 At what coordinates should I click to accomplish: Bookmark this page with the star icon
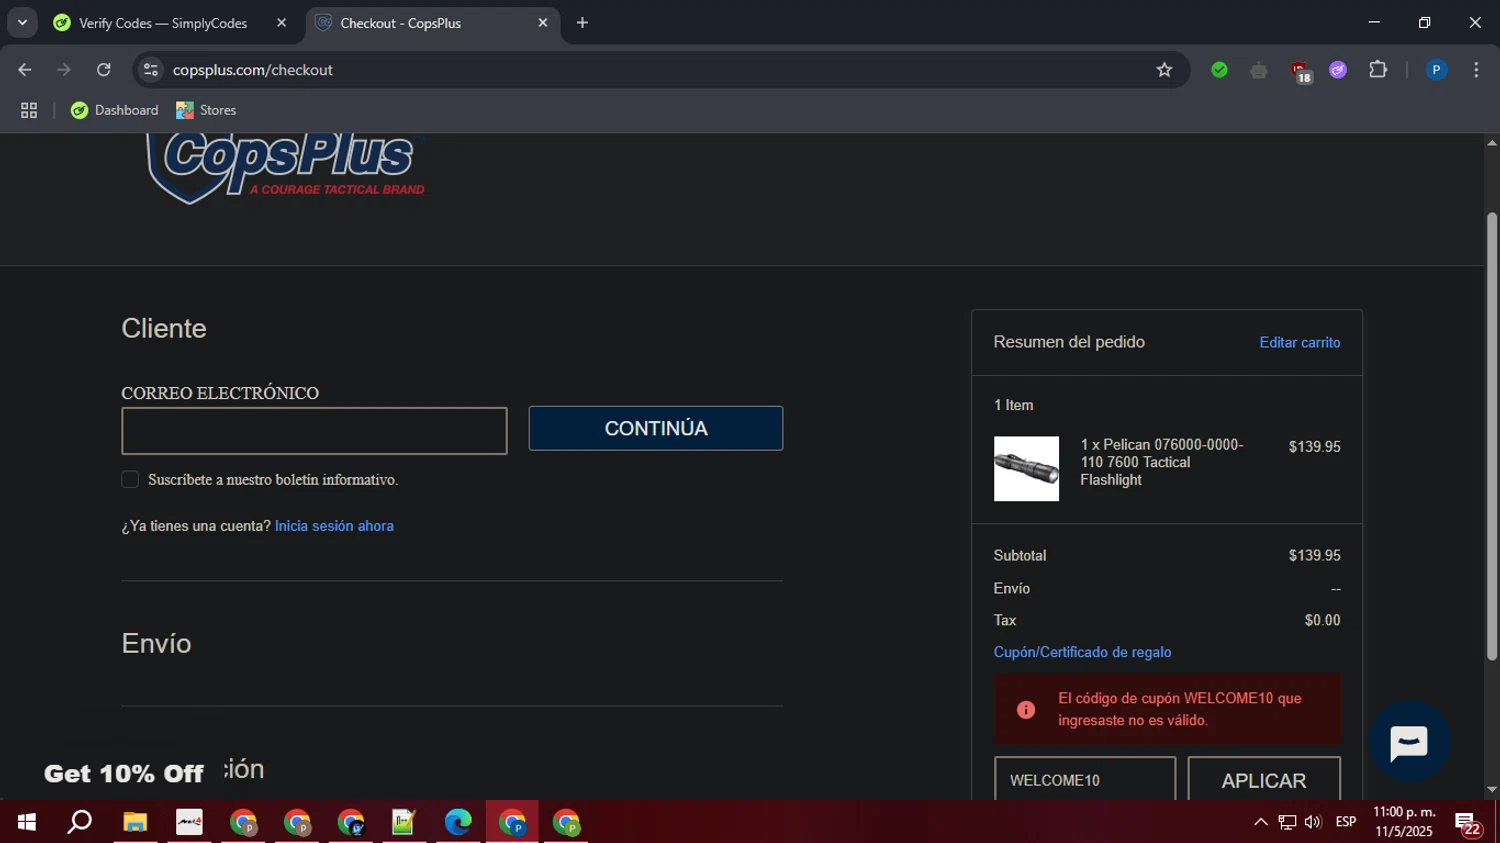(x=1164, y=70)
